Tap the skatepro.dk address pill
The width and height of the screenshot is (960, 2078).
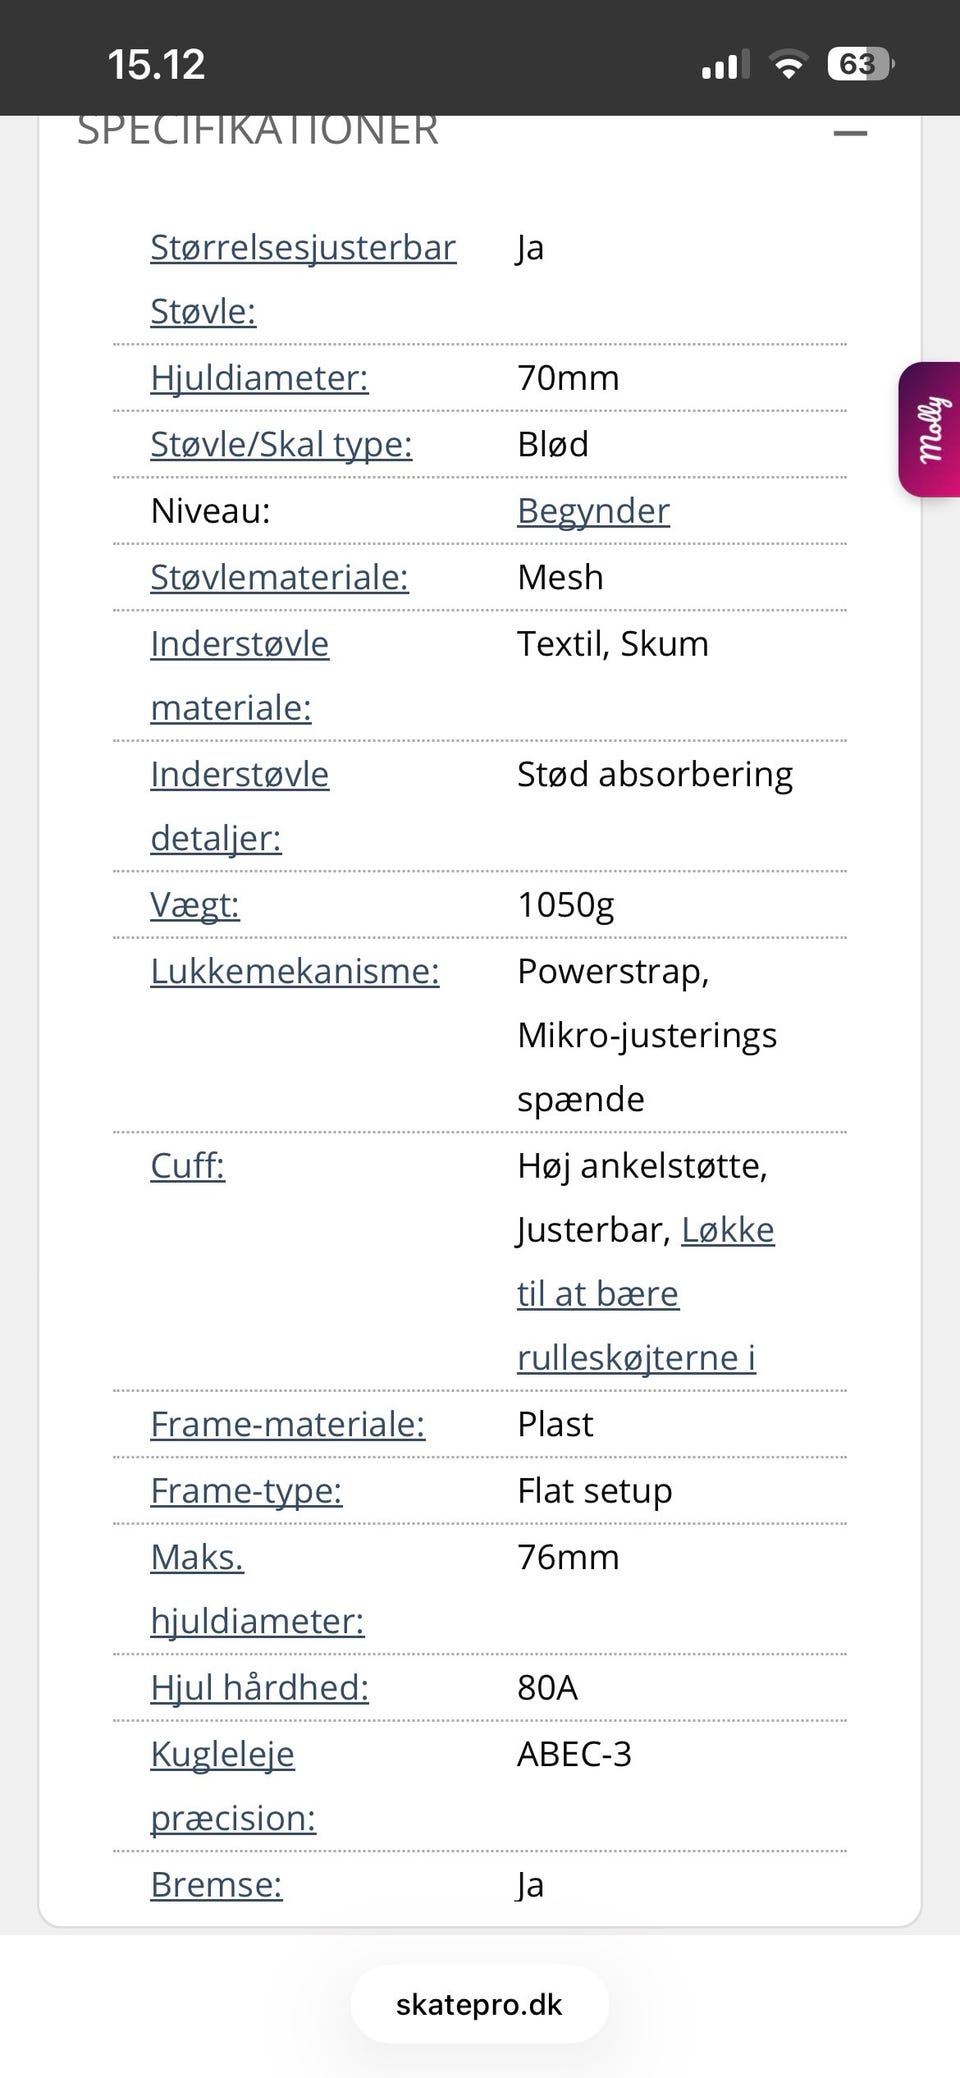(479, 2004)
